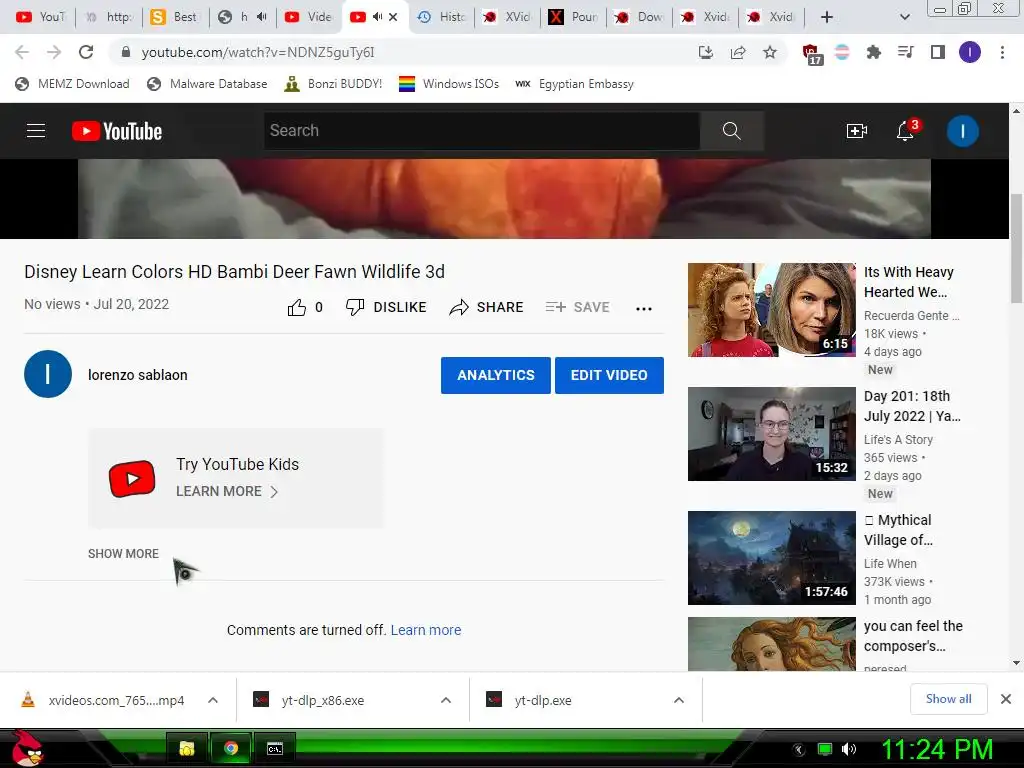Image resolution: width=1024 pixels, height=768 pixels.
Task: Click the Recuerda Gente channel name
Action: coord(911,315)
